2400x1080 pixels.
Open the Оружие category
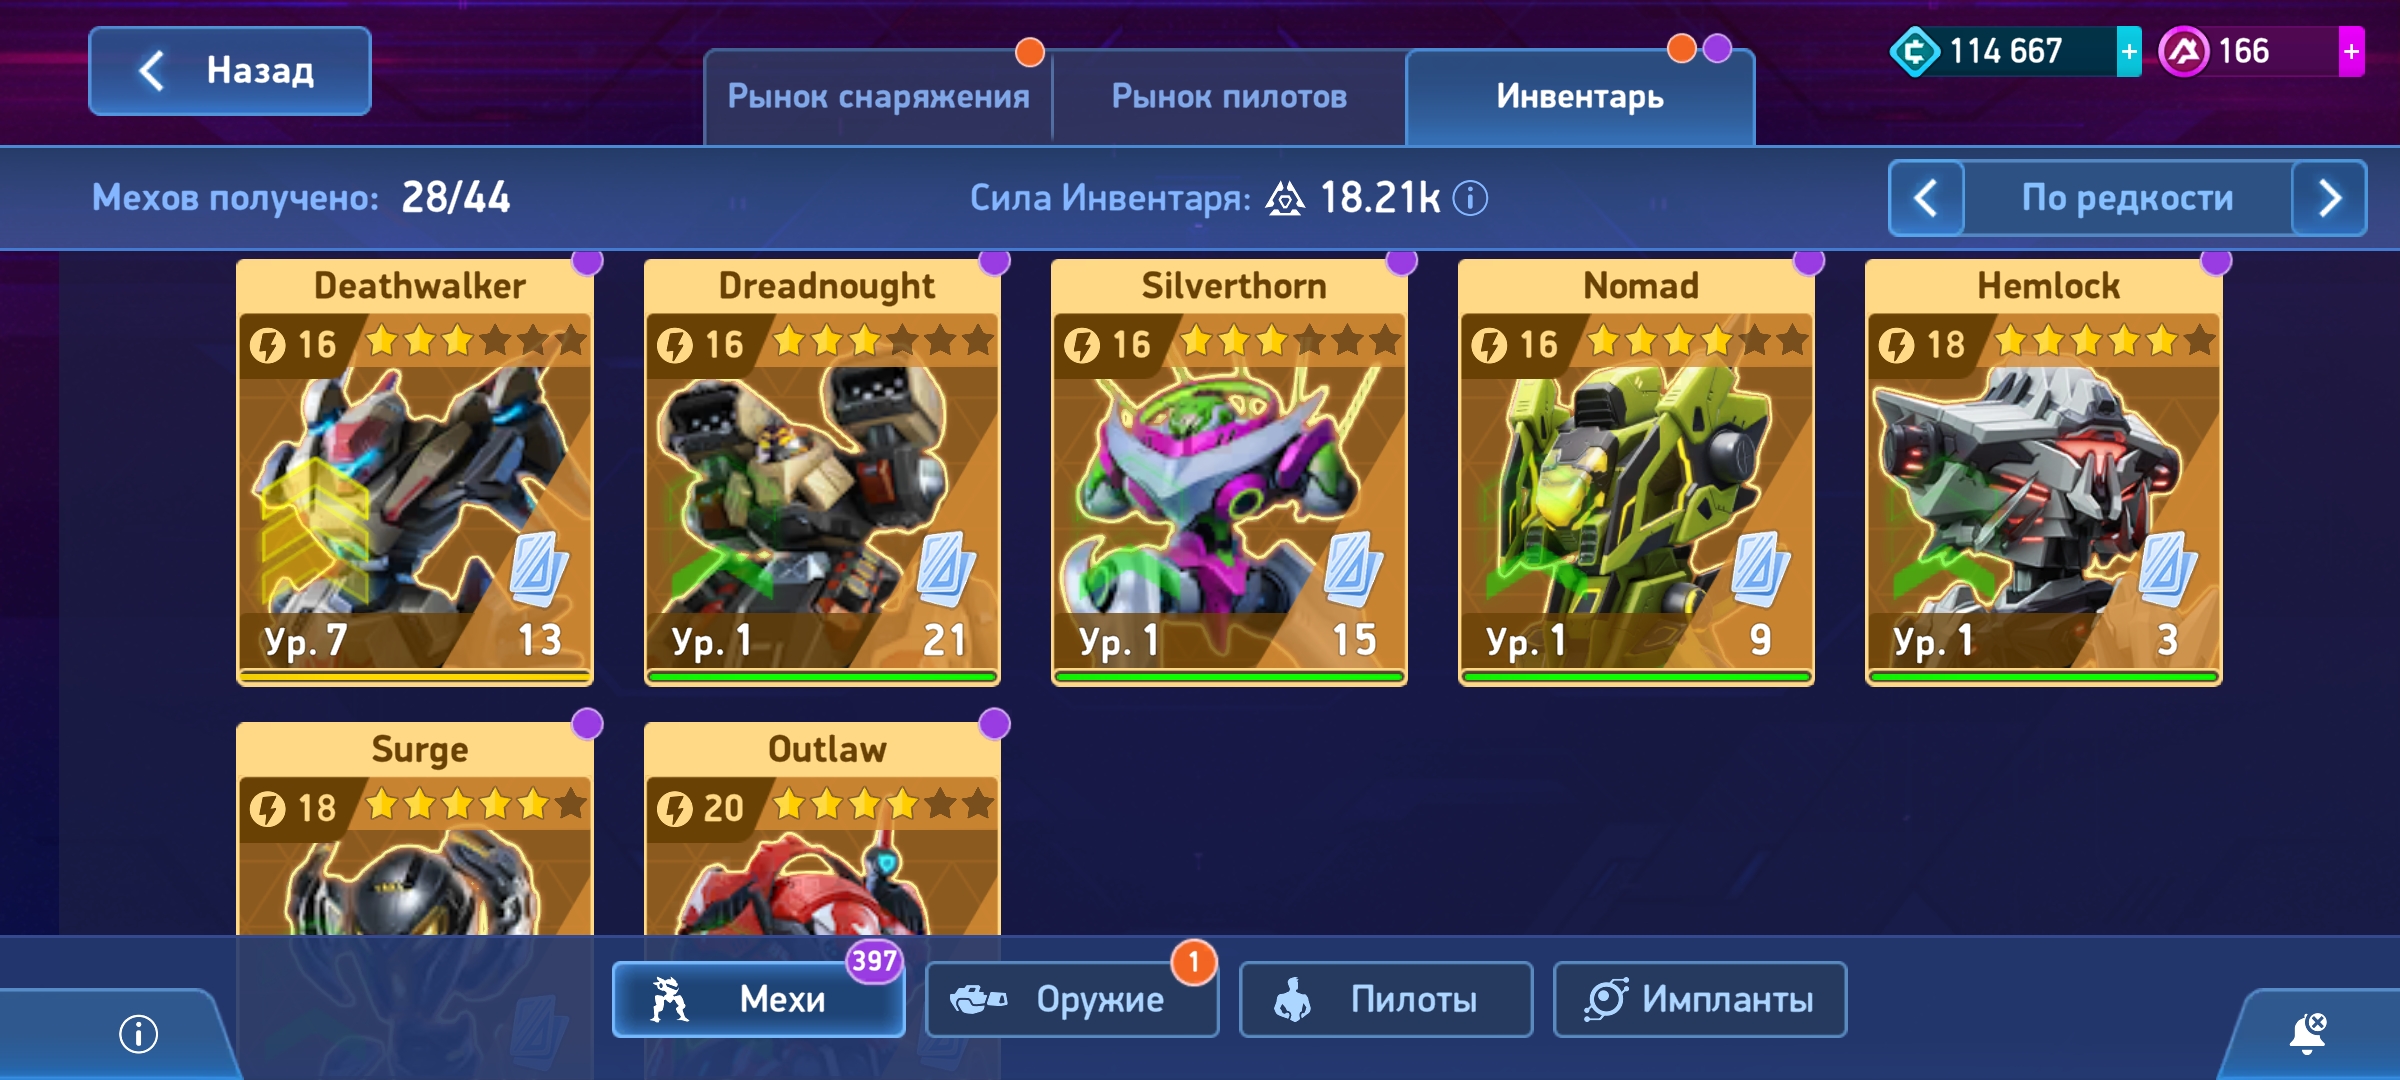(x=1072, y=999)
